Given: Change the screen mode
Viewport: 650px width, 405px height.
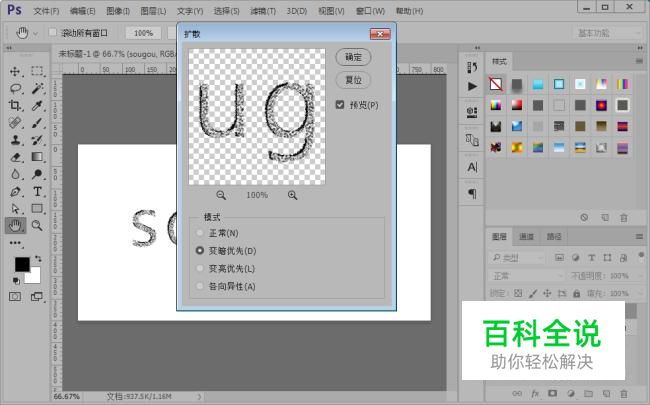Looking at the screenshot, I should pyautogui.click(x=36, y=296).
